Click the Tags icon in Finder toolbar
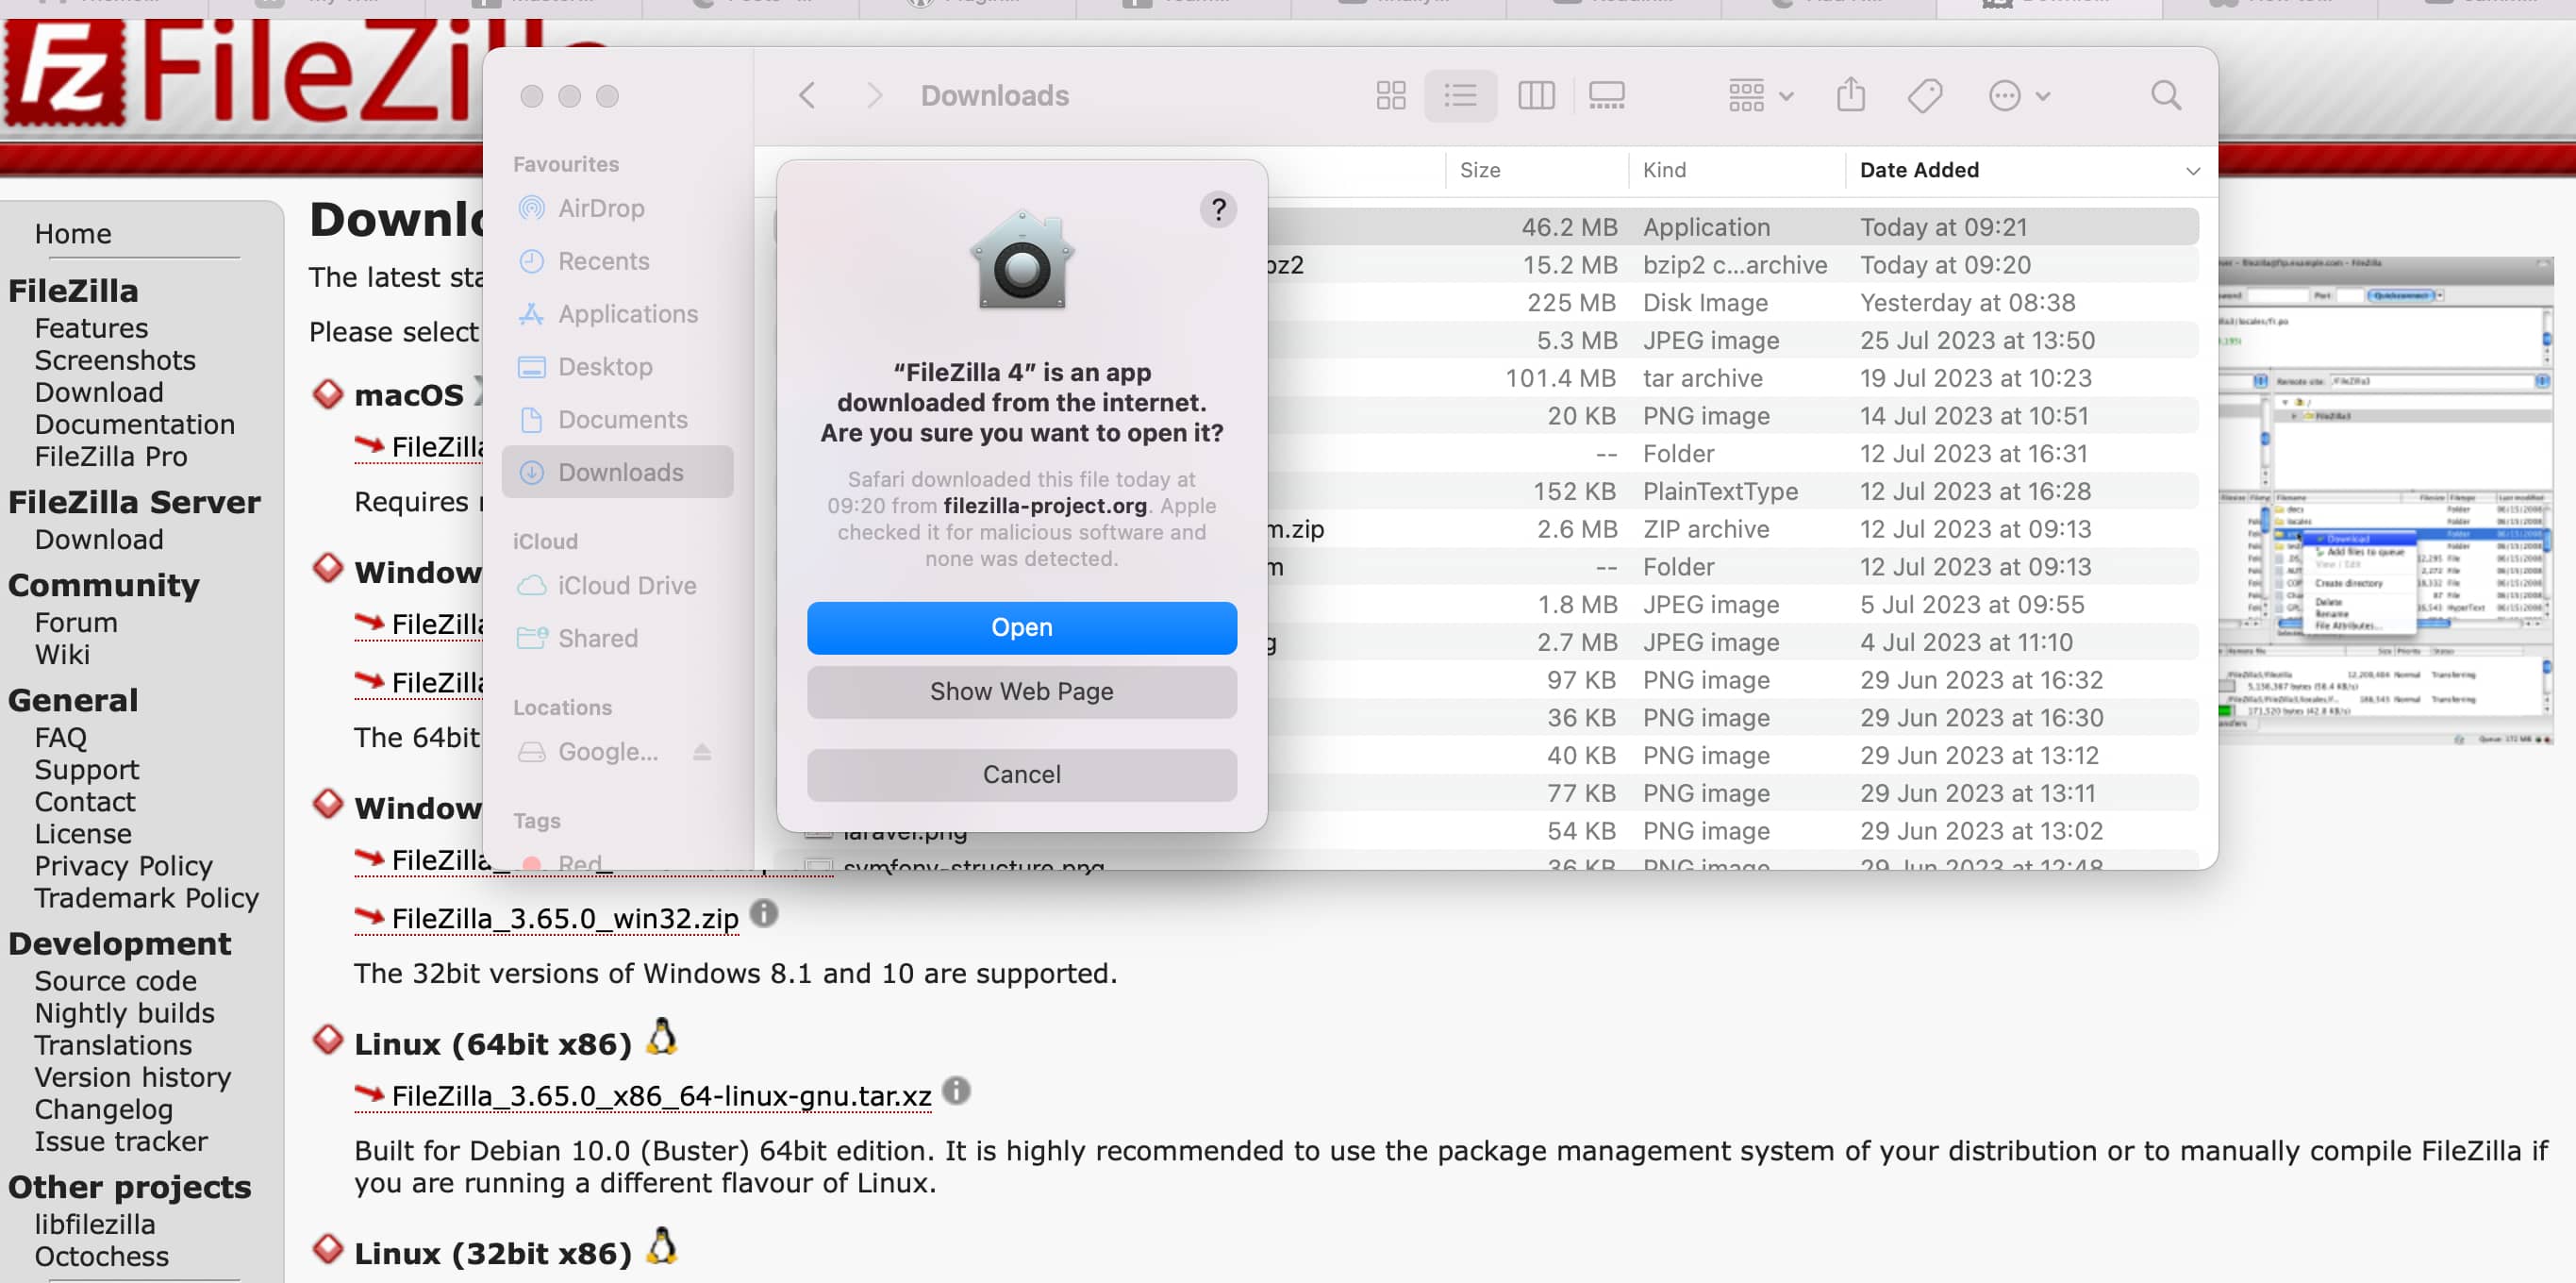 [1923, 95]
